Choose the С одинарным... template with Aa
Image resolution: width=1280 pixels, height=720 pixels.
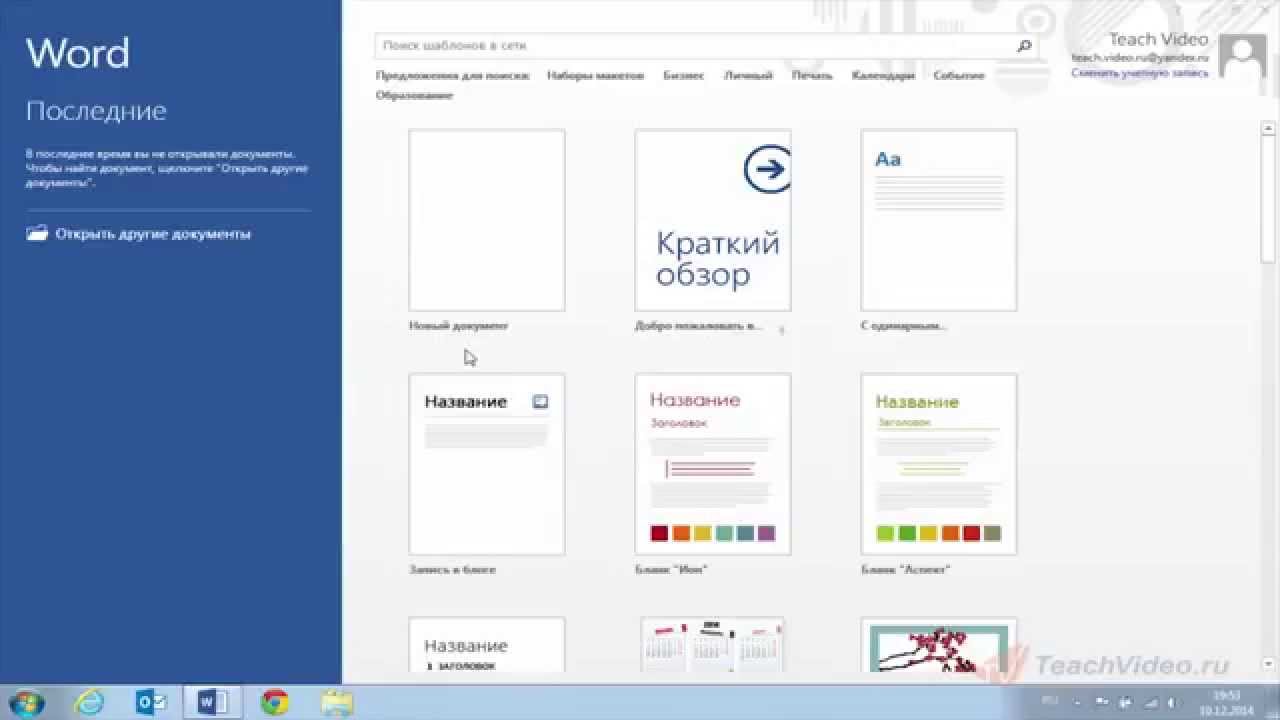[939, 220]
